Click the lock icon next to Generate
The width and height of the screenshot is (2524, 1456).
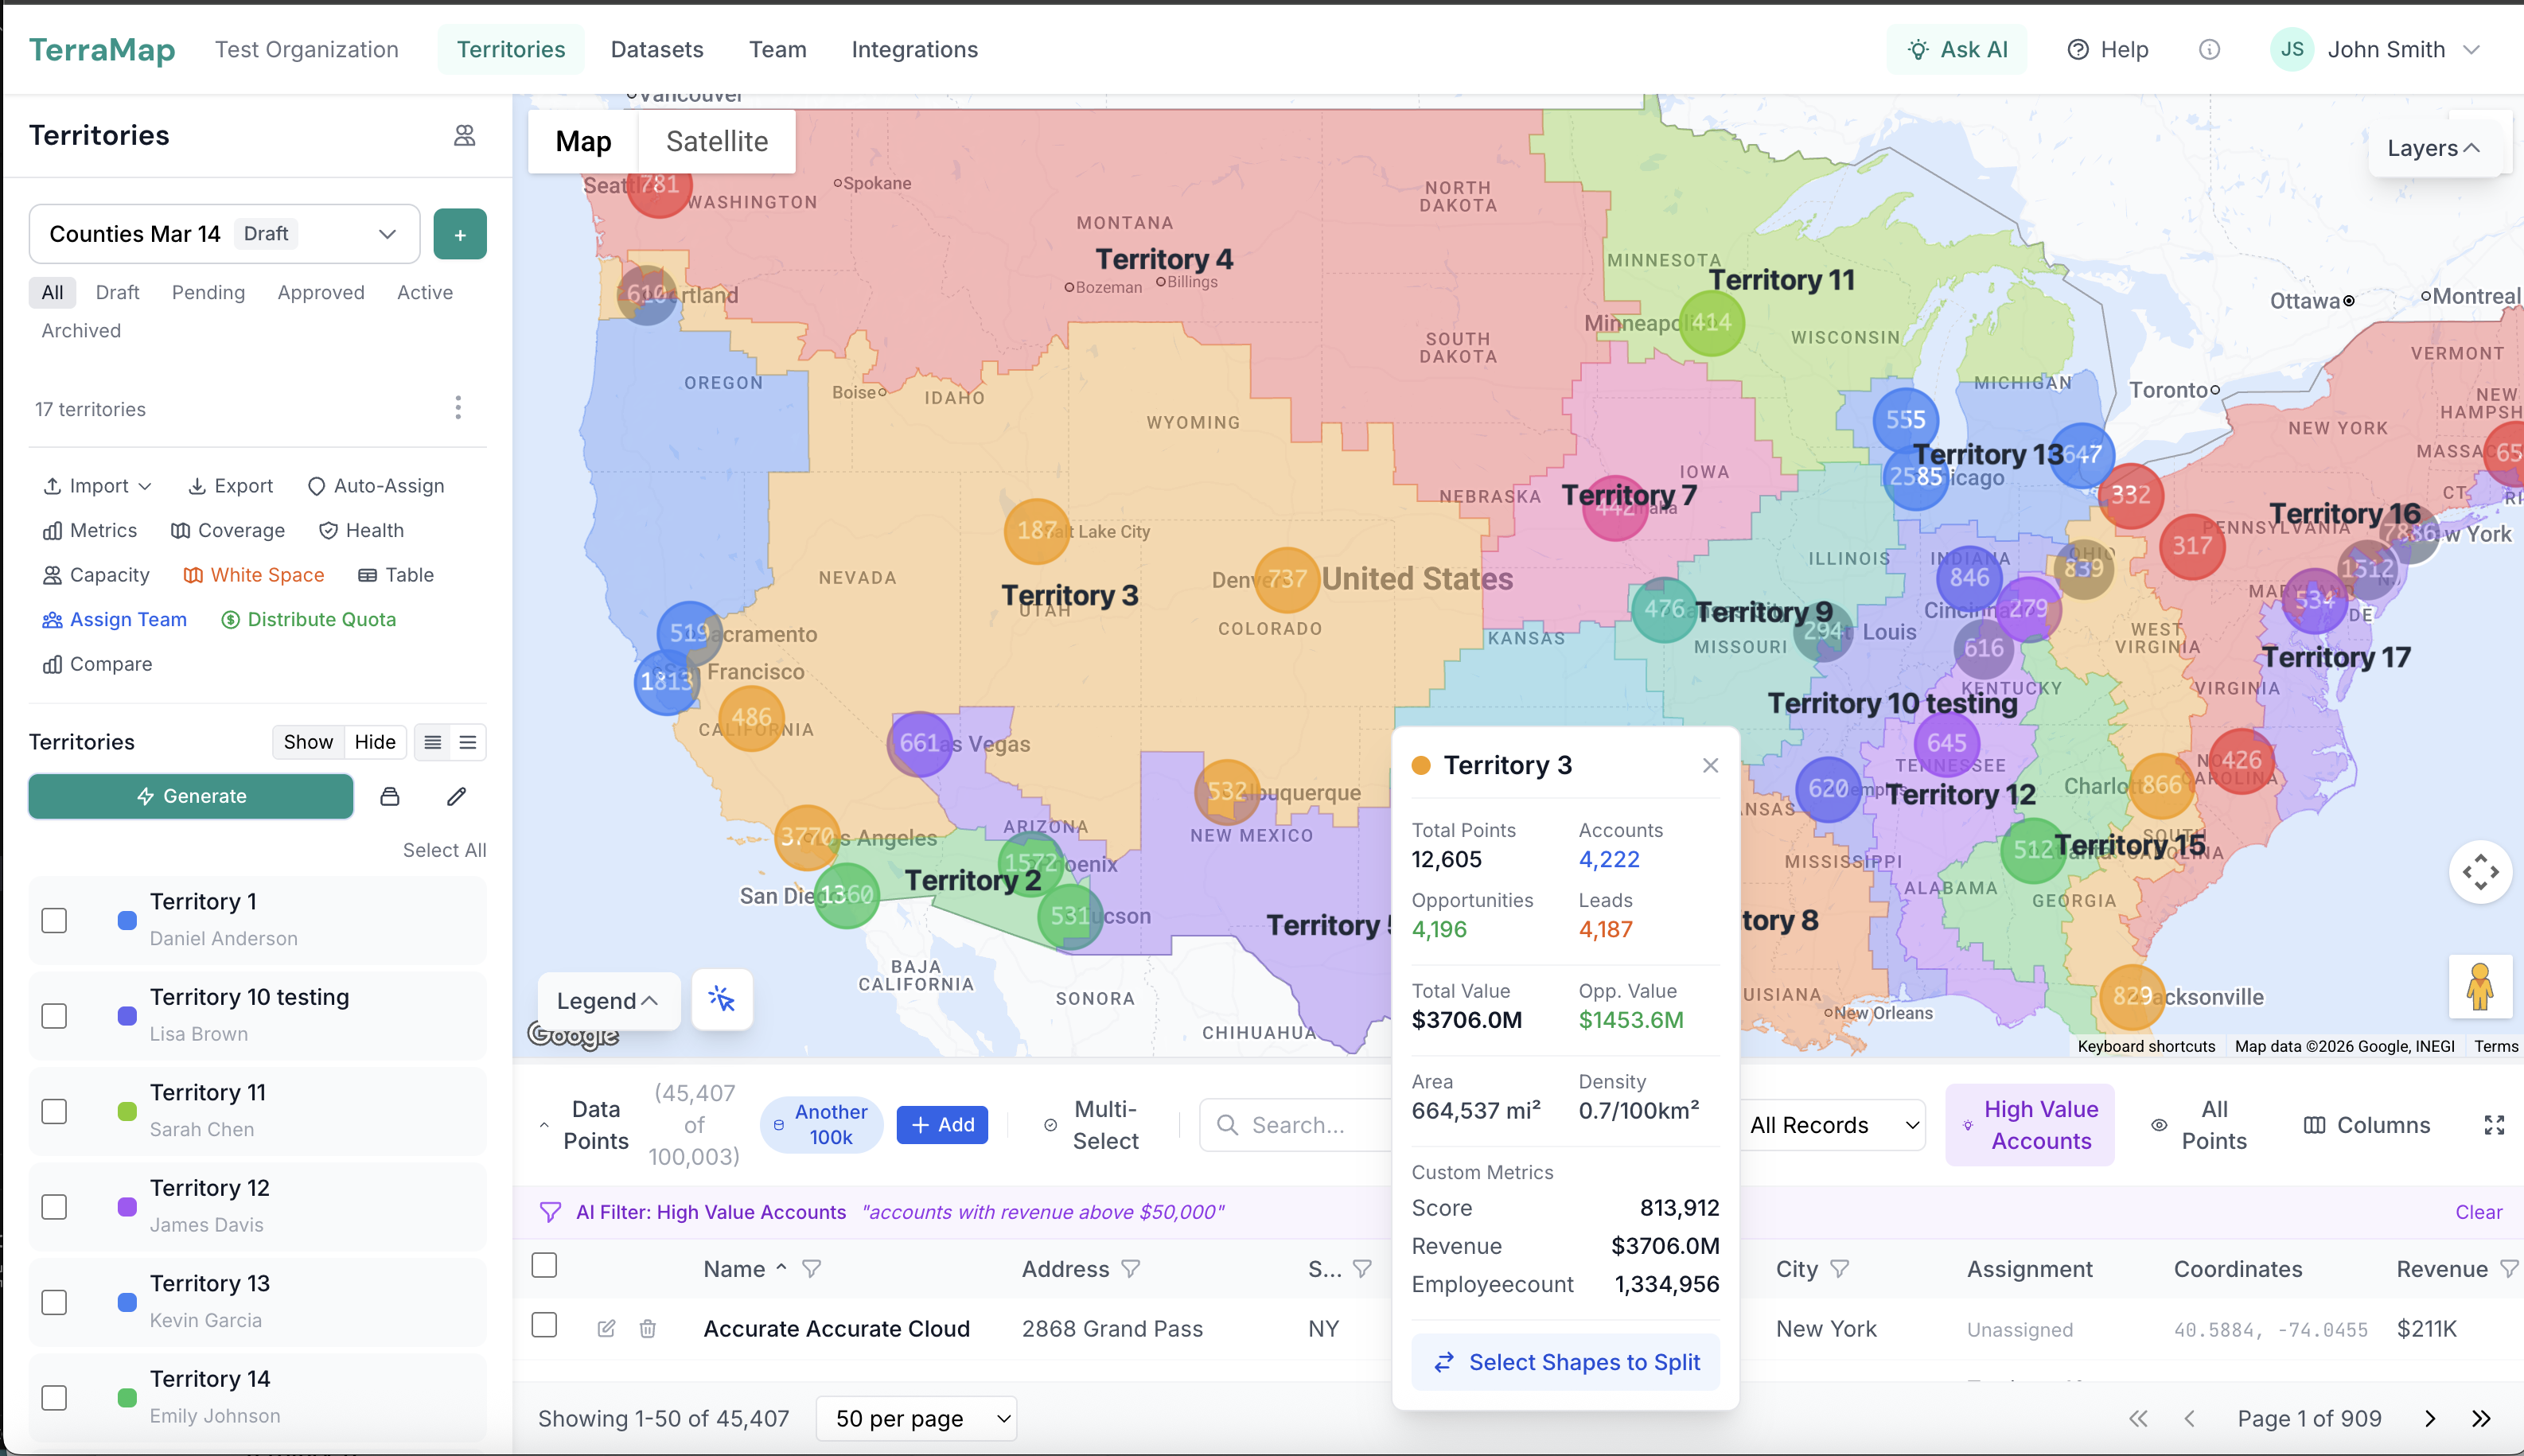[x=390, y=796]
